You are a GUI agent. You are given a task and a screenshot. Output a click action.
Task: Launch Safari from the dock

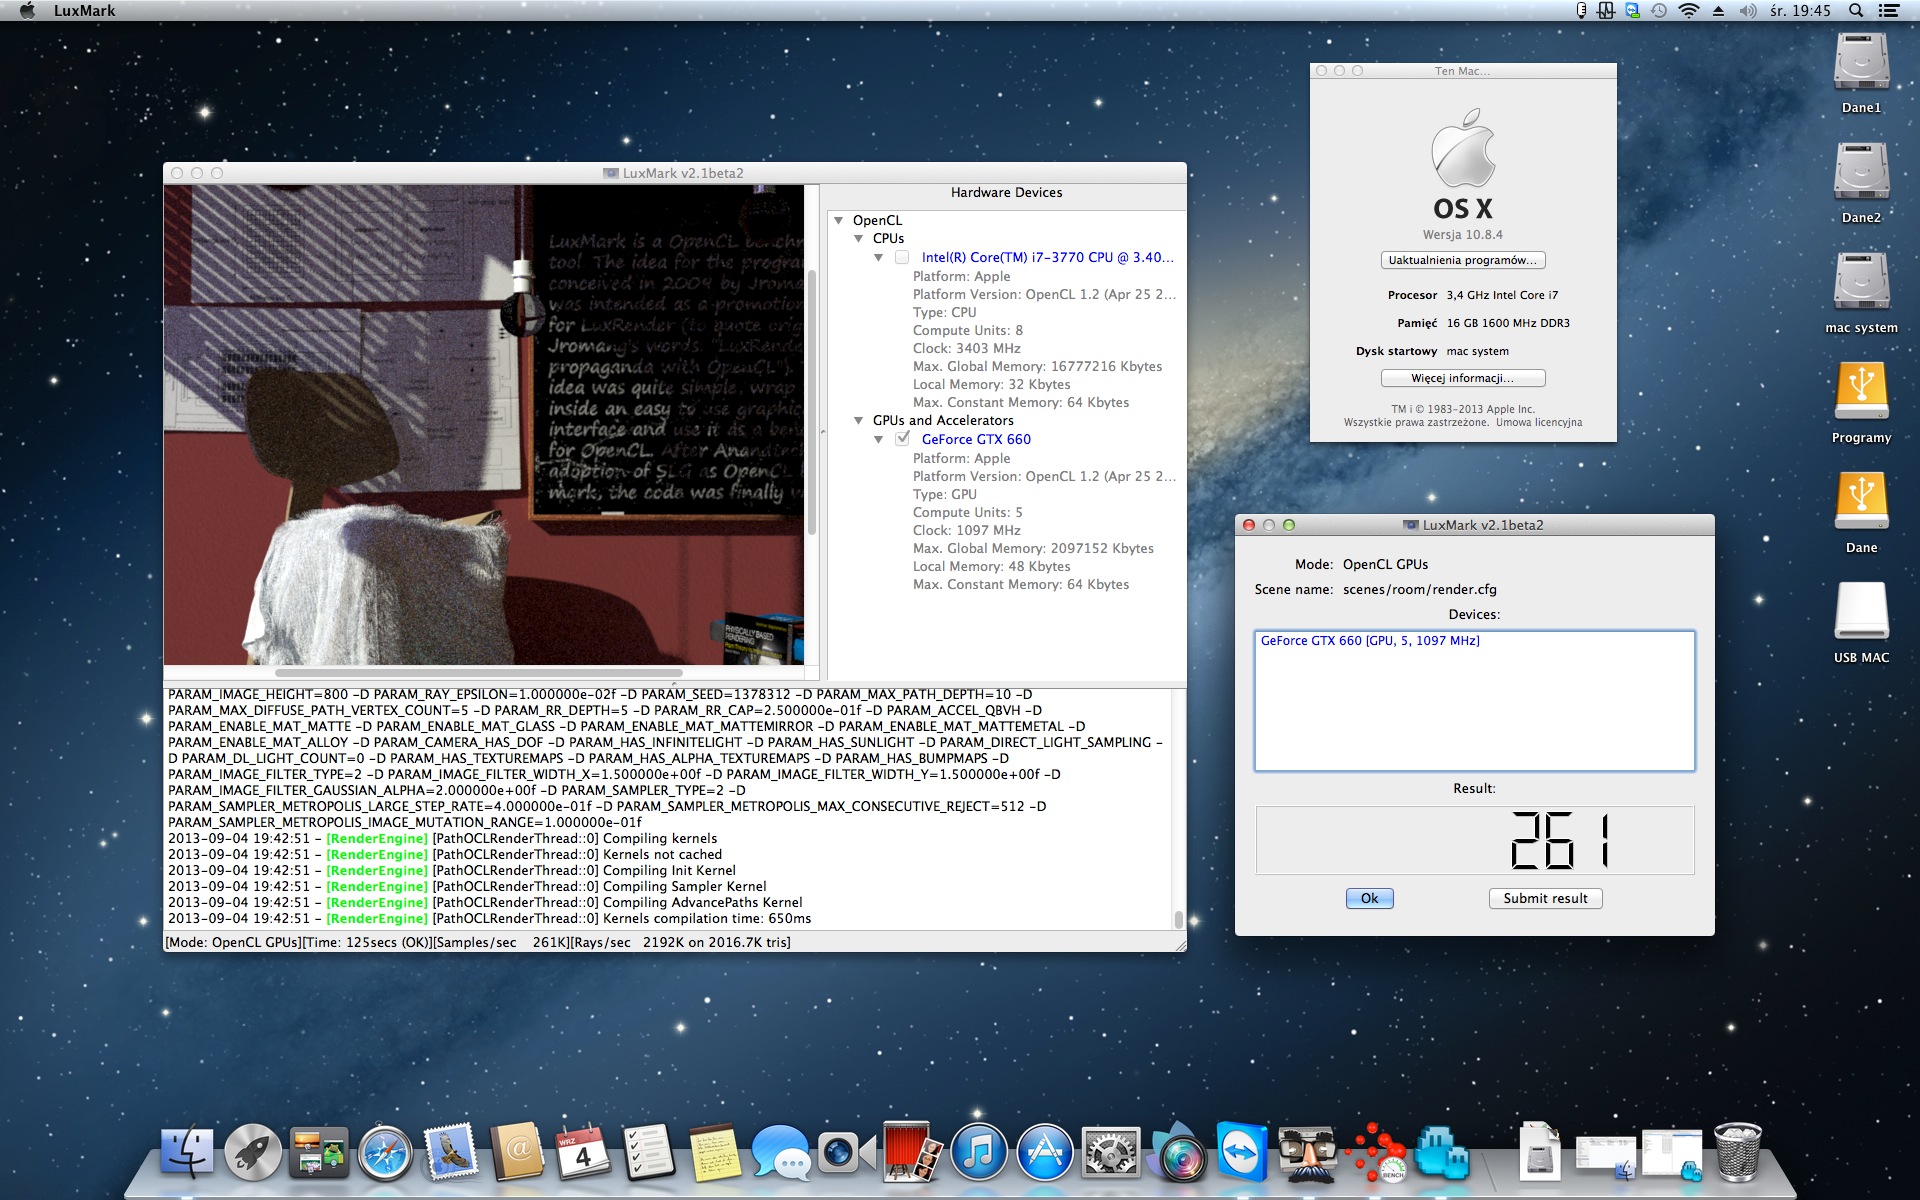pos(385,1152)
